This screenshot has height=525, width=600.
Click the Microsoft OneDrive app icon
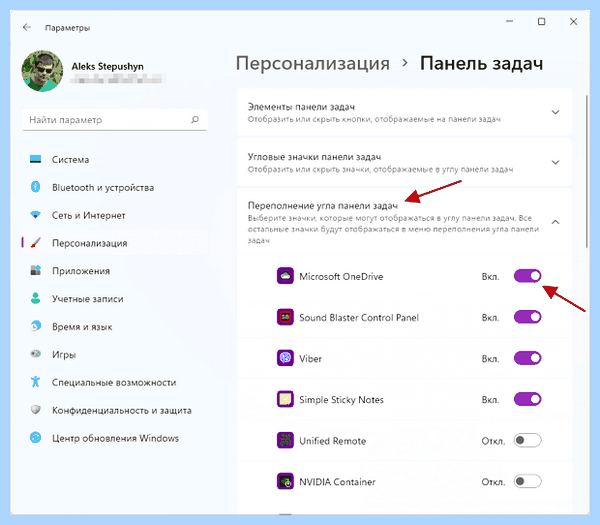[285, 276]
